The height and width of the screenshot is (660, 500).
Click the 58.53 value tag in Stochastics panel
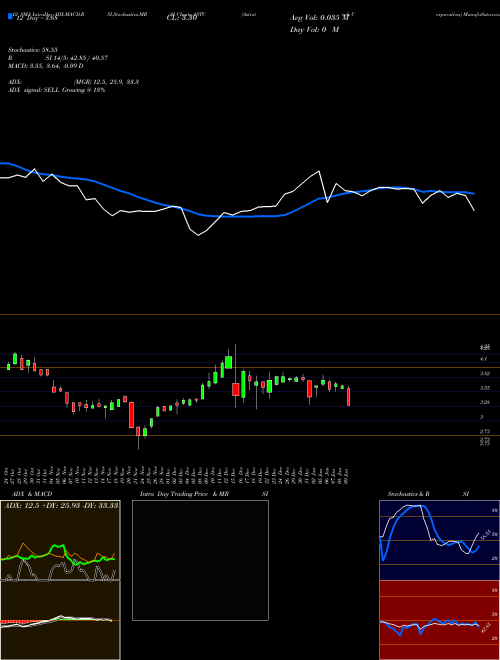(x=484, y=535)
